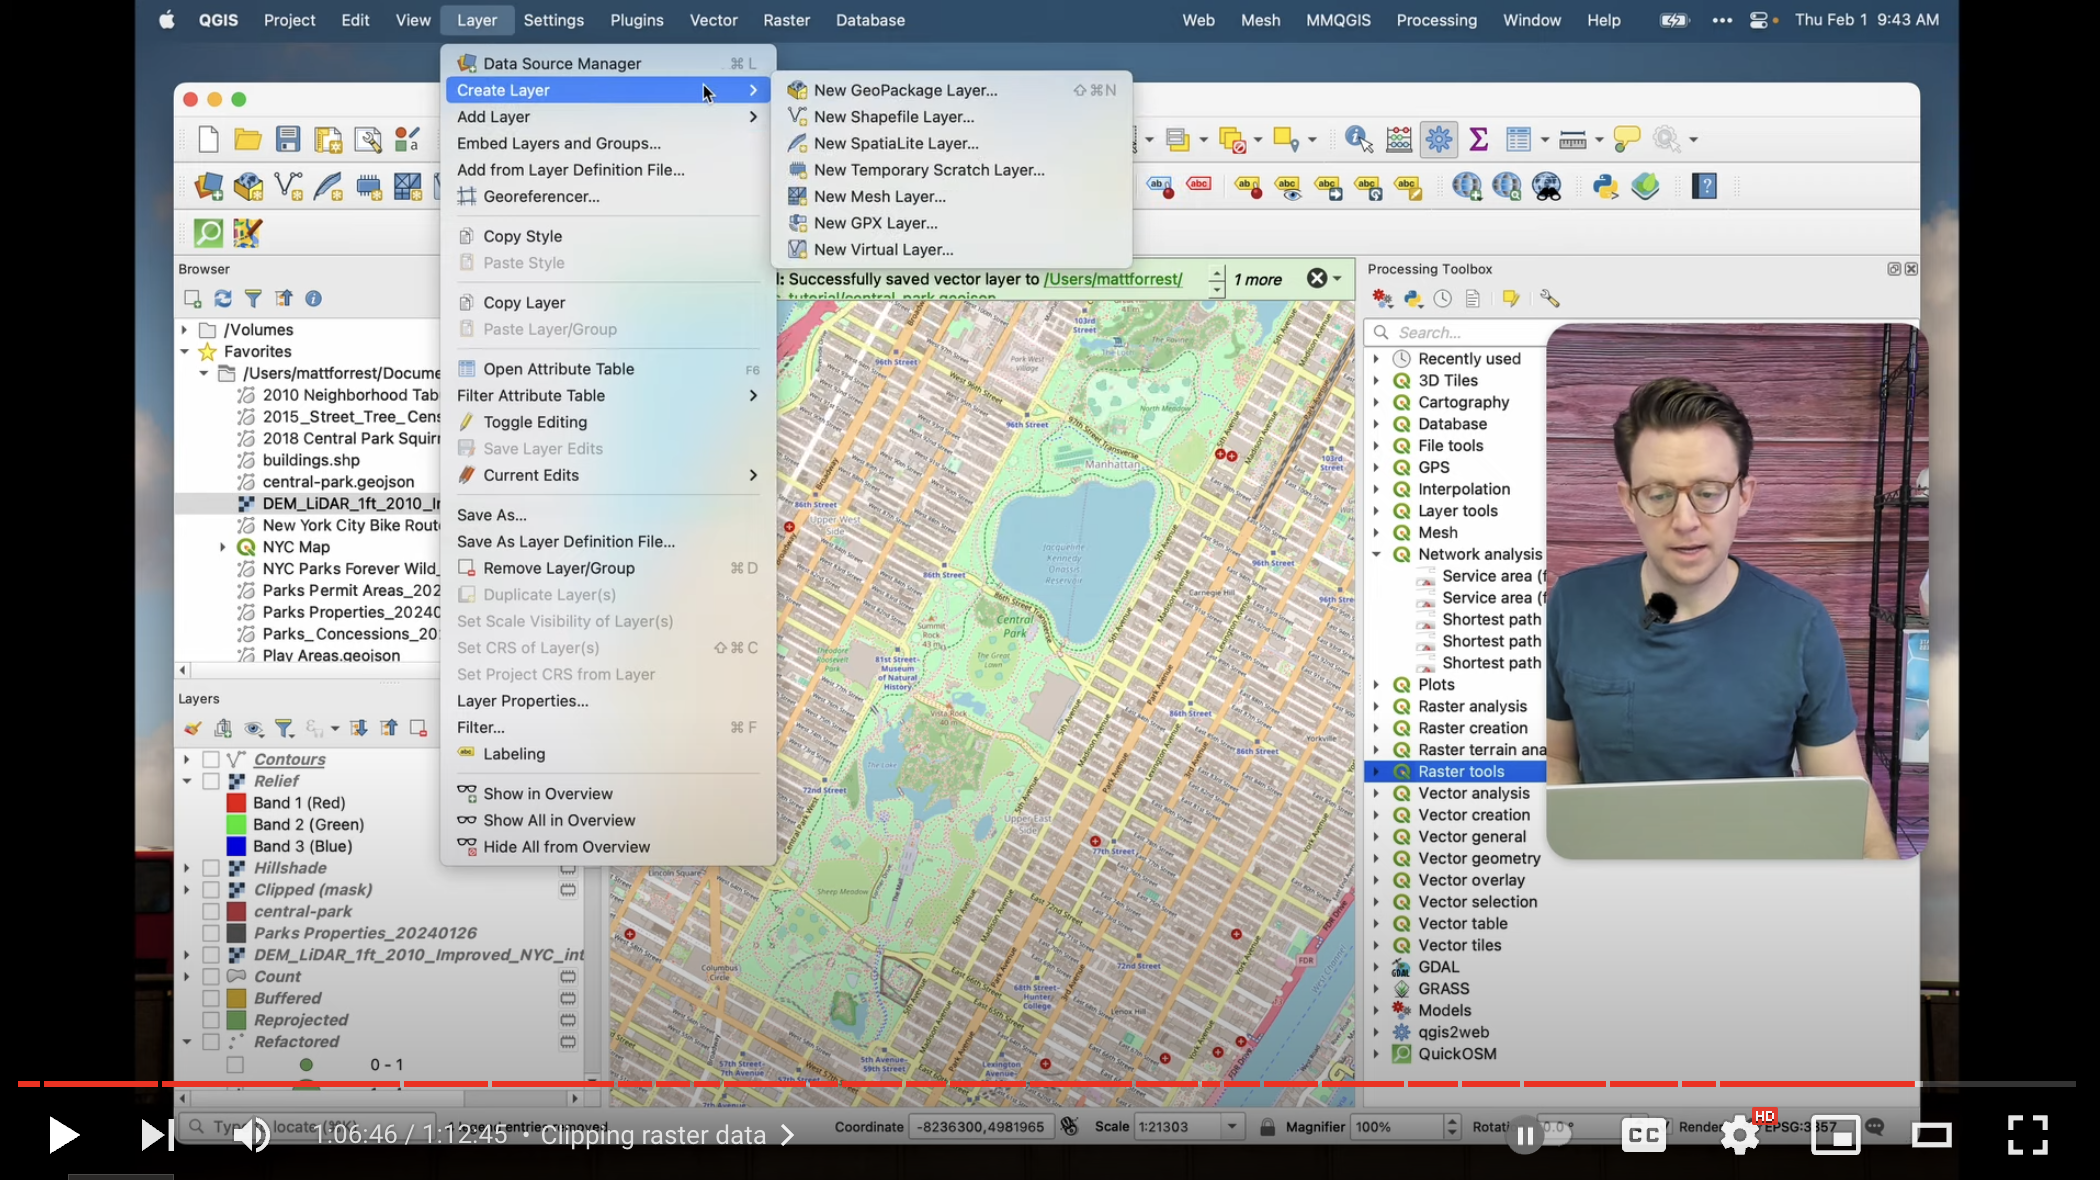Open the /Users/mattforrest/ saved layer link
Image resolution: width=2100 pixels, height=1180 pixels.
[1112, 279]
